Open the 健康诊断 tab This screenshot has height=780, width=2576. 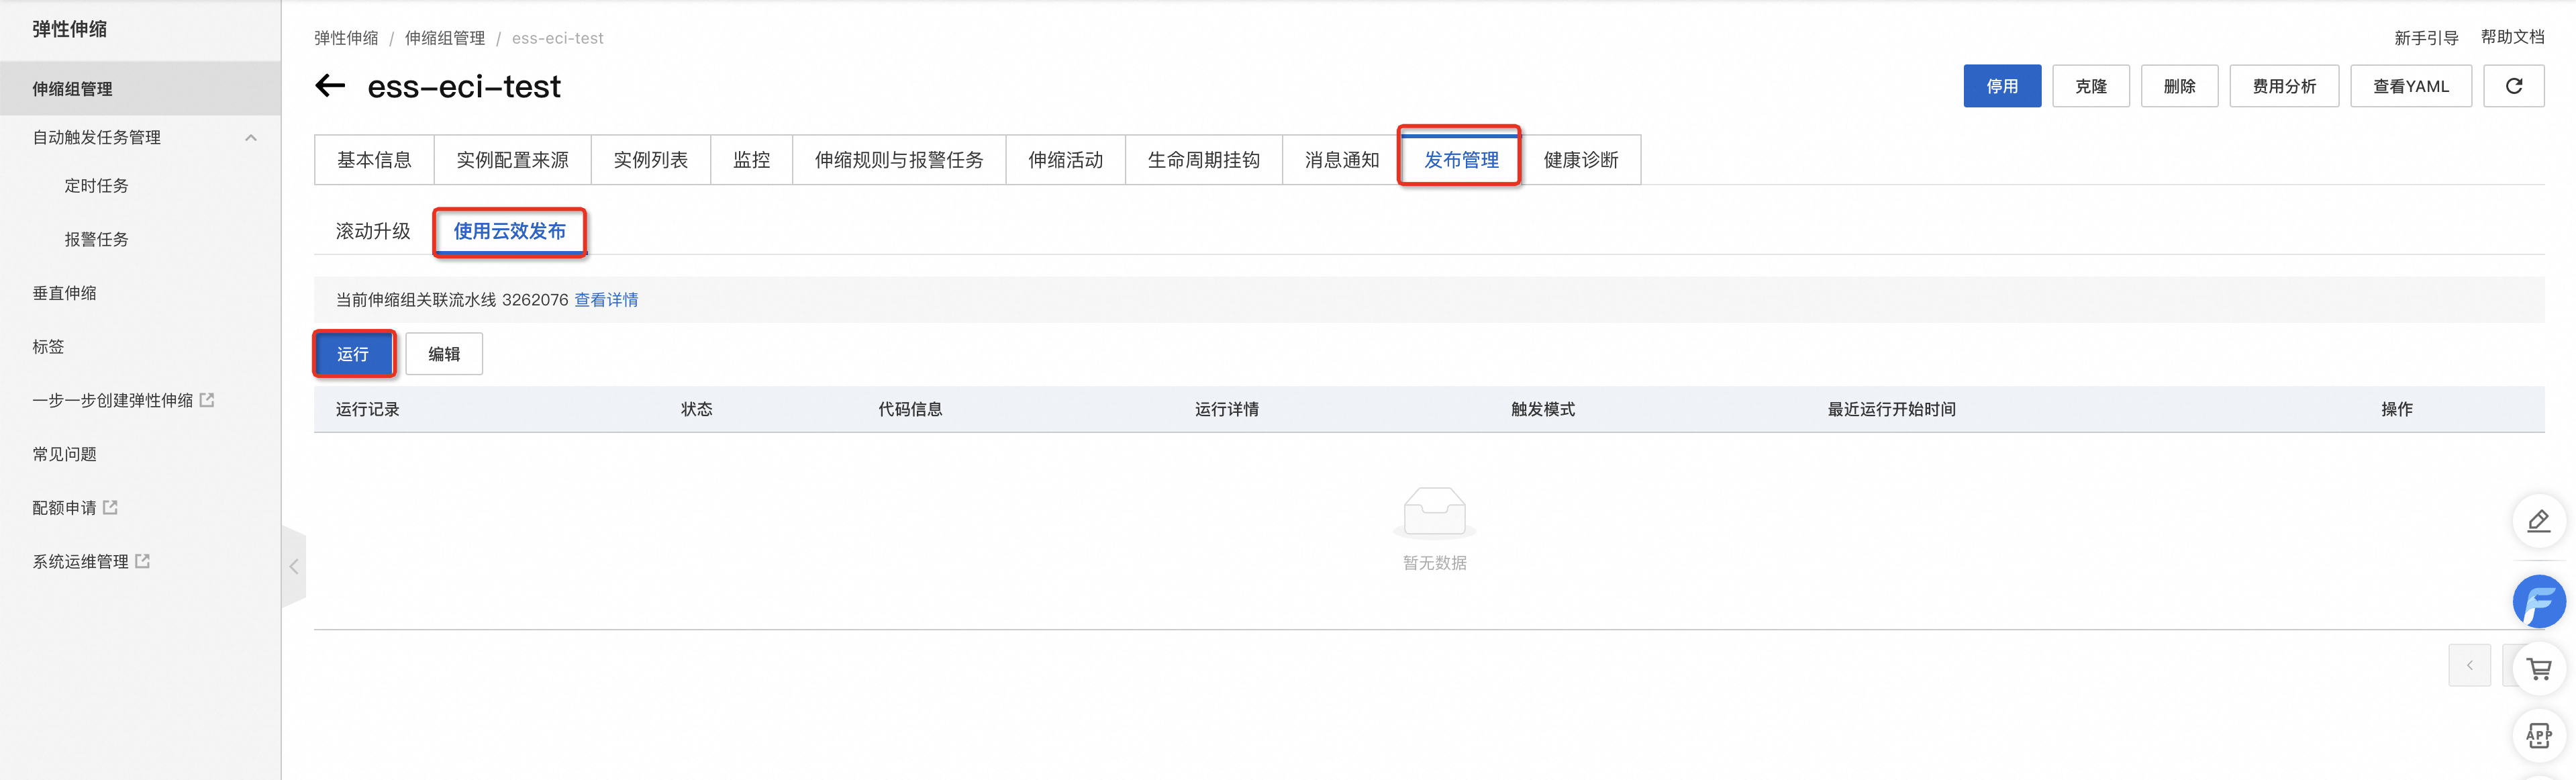coord(1580,160)
